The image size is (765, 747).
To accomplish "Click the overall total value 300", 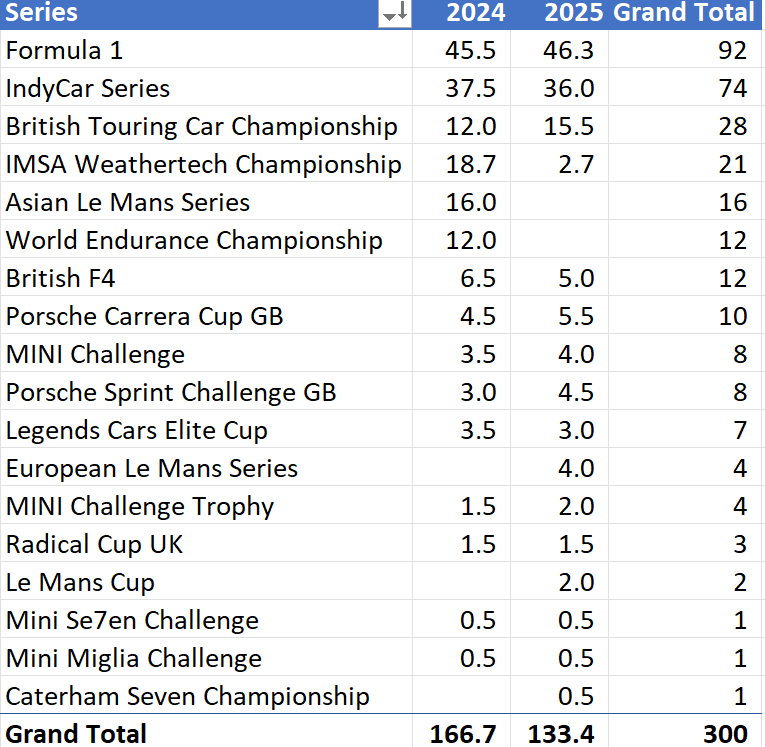I will pyautogui.click(x=725, y=733).
